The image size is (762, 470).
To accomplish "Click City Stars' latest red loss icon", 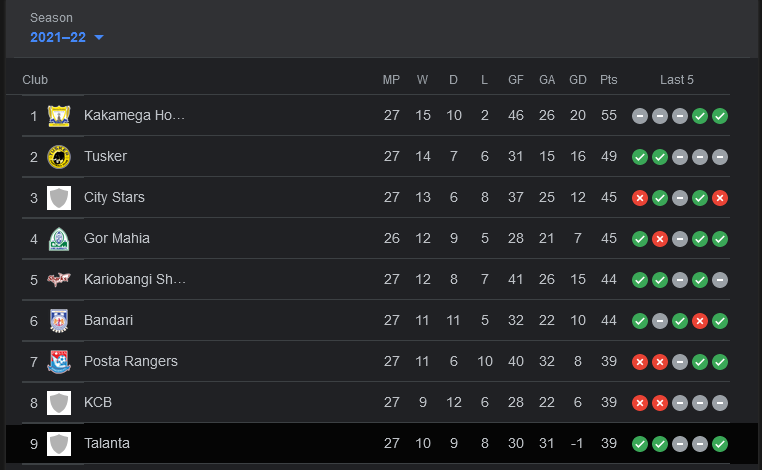I will click(x=720, y=198).
